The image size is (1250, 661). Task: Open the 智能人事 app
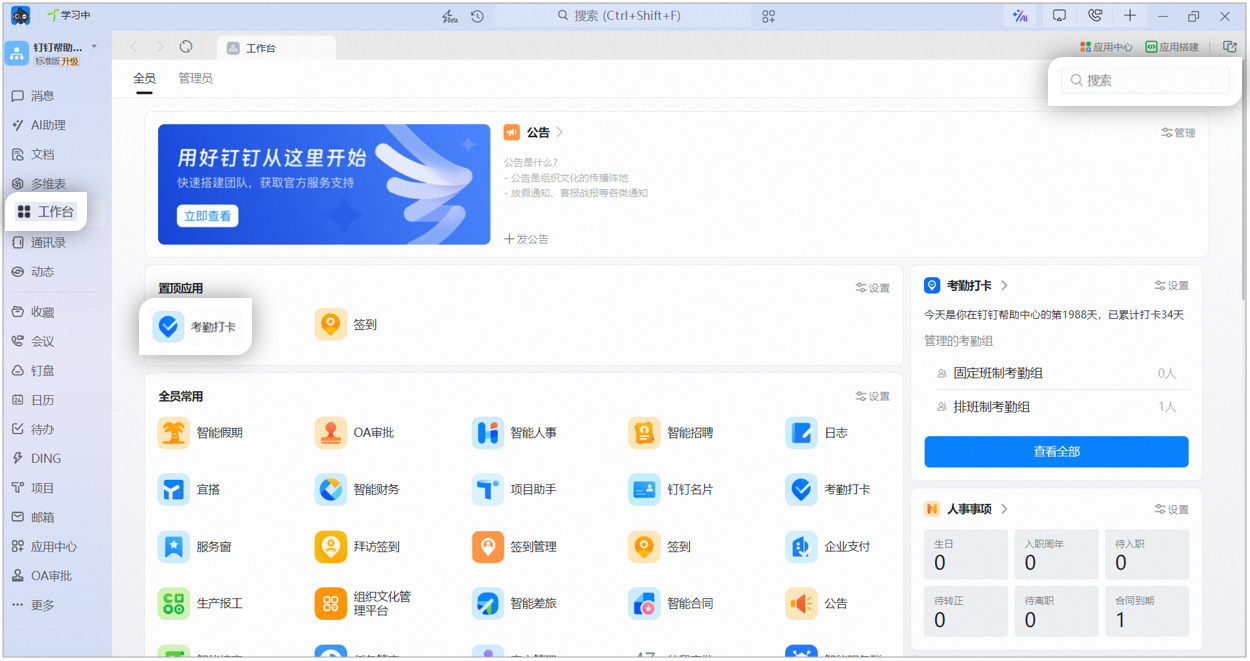514,433
